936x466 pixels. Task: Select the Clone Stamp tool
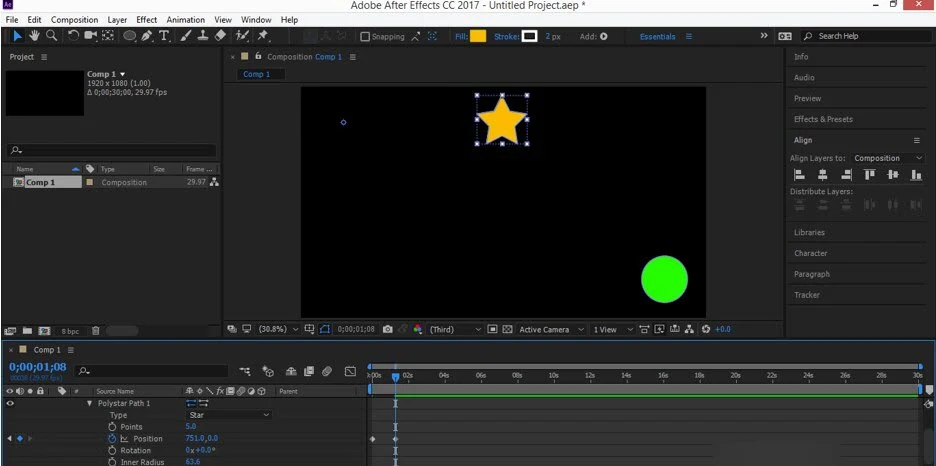tap(203, 36)
